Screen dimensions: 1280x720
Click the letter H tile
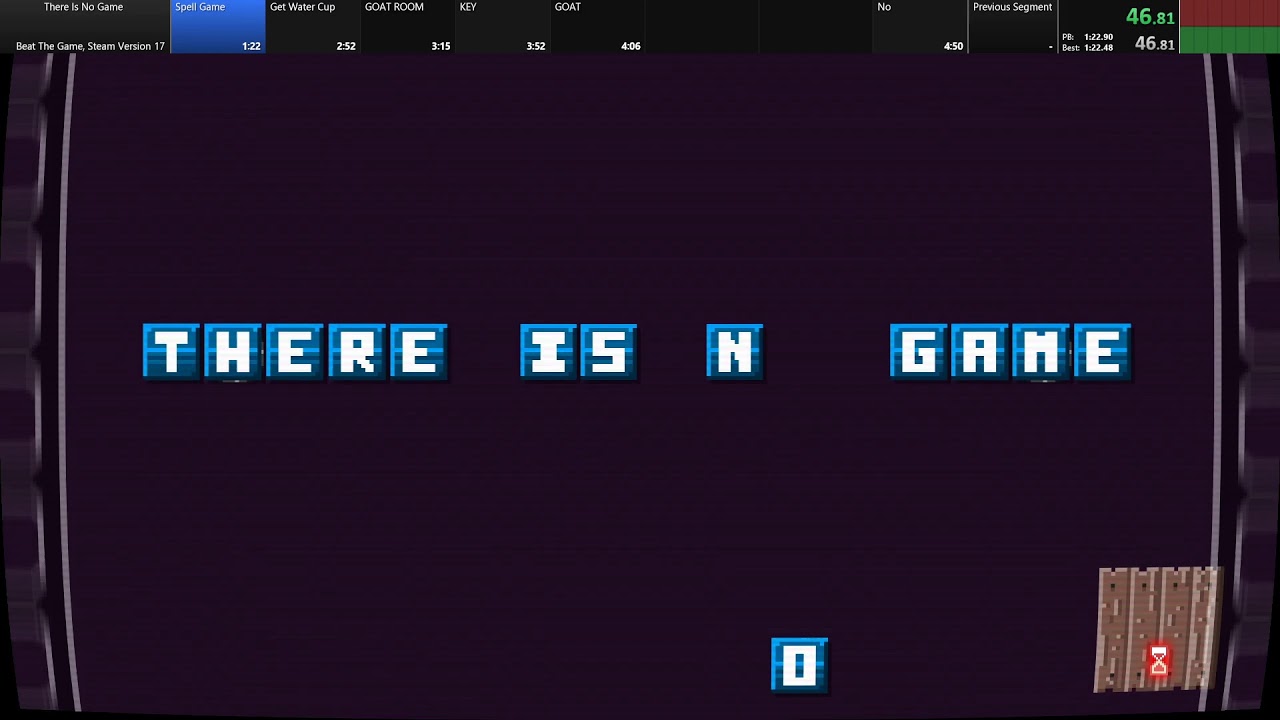click(x=234, y=352)
